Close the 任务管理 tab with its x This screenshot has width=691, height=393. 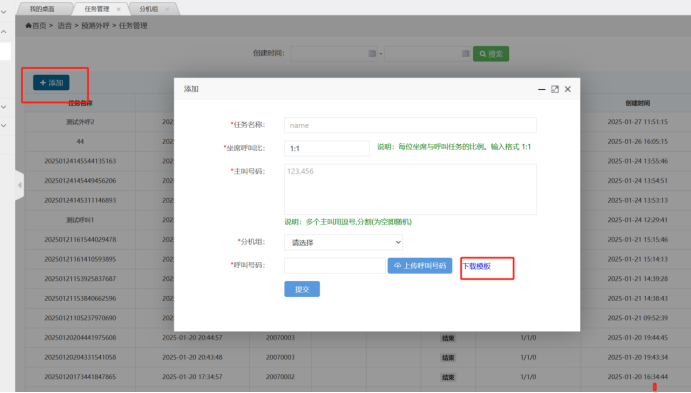click(118, 9)
